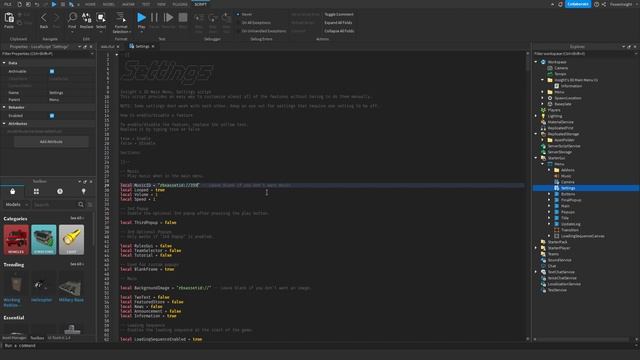Collapse the StarterGui tree node
Screen dimensions: 640x360
point(536,158)
